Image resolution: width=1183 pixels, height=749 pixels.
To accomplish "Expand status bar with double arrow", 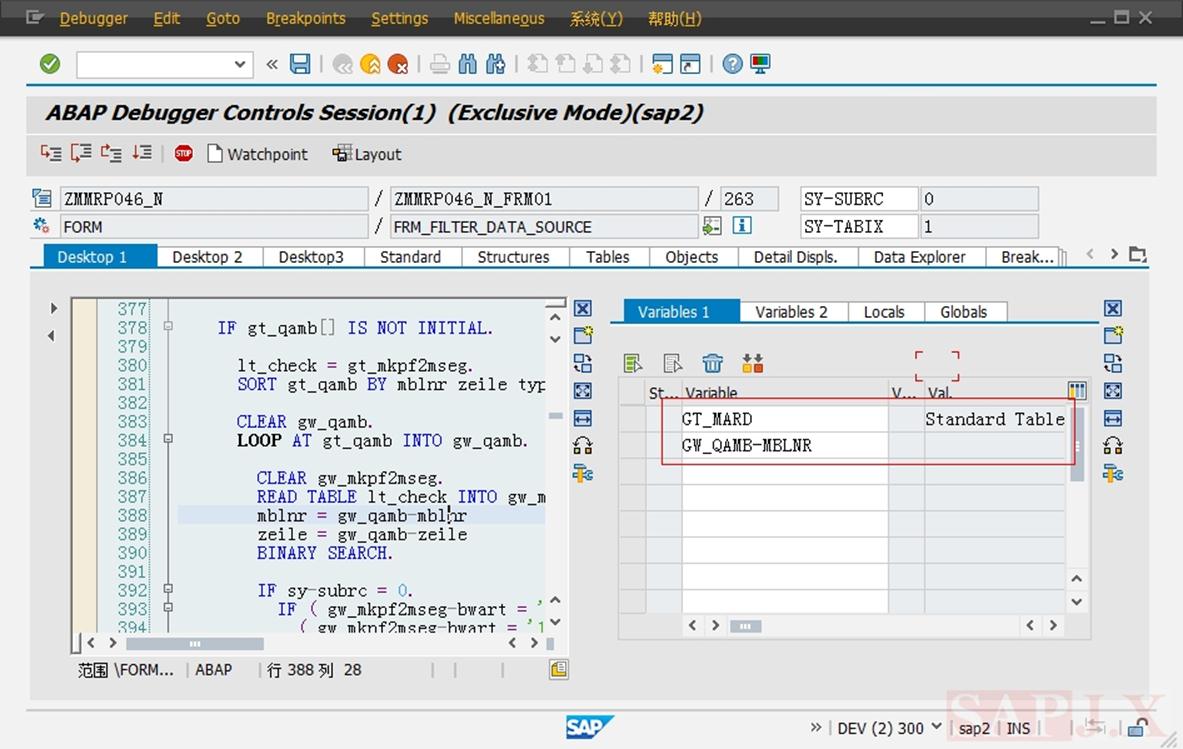I will tap(816, 727).
